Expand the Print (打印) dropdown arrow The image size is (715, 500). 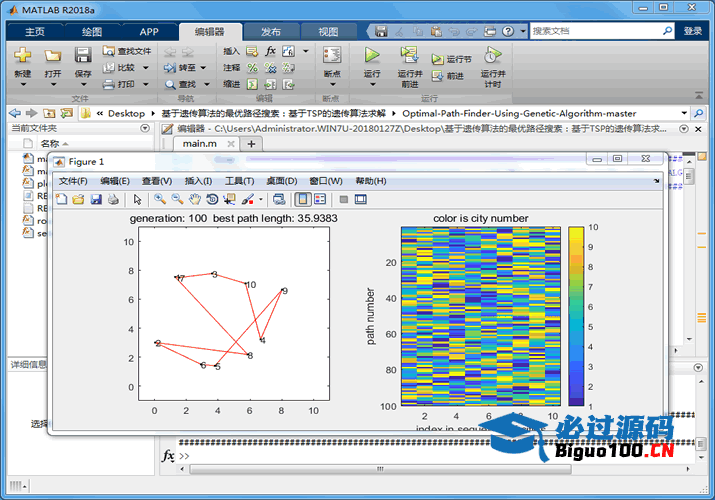pyautogui.click(x=146, y=84)
